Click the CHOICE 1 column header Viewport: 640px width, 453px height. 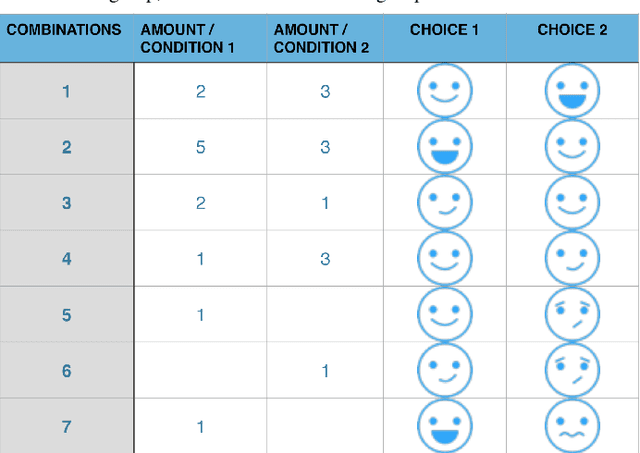point(444,30)
